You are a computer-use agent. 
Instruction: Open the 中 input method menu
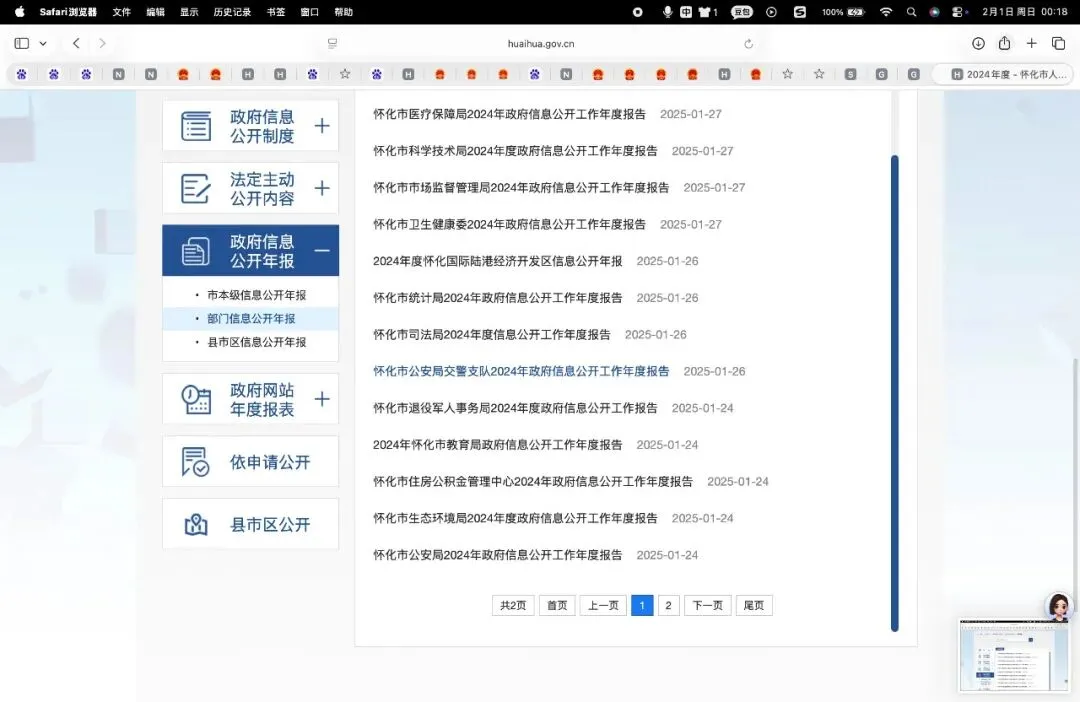pyautogui.click(x=686, y=12)
